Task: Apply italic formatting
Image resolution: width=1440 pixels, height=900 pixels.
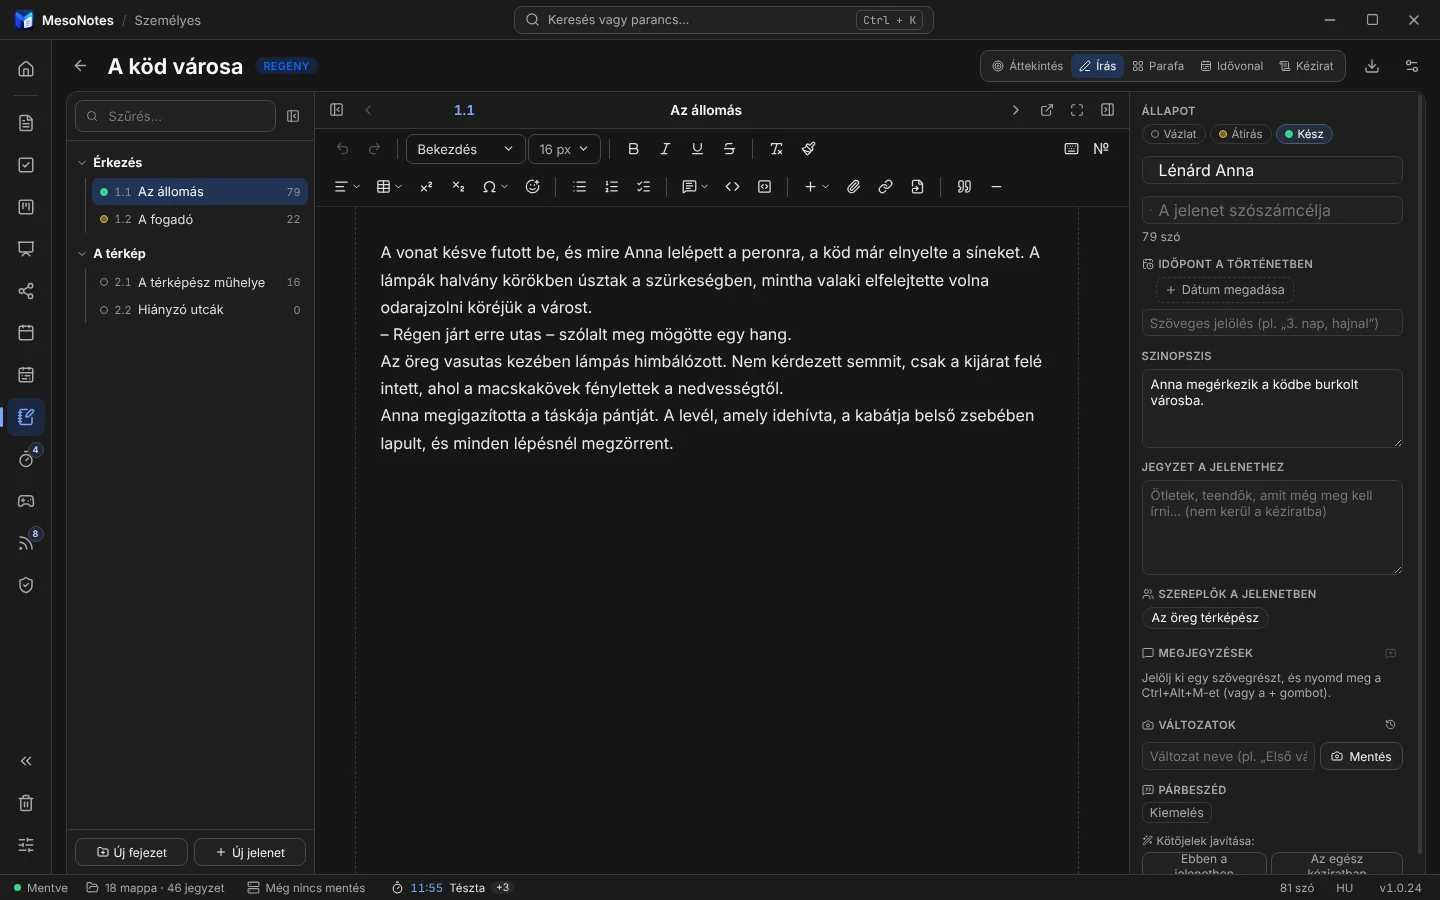Action: [x=666, y=149]
